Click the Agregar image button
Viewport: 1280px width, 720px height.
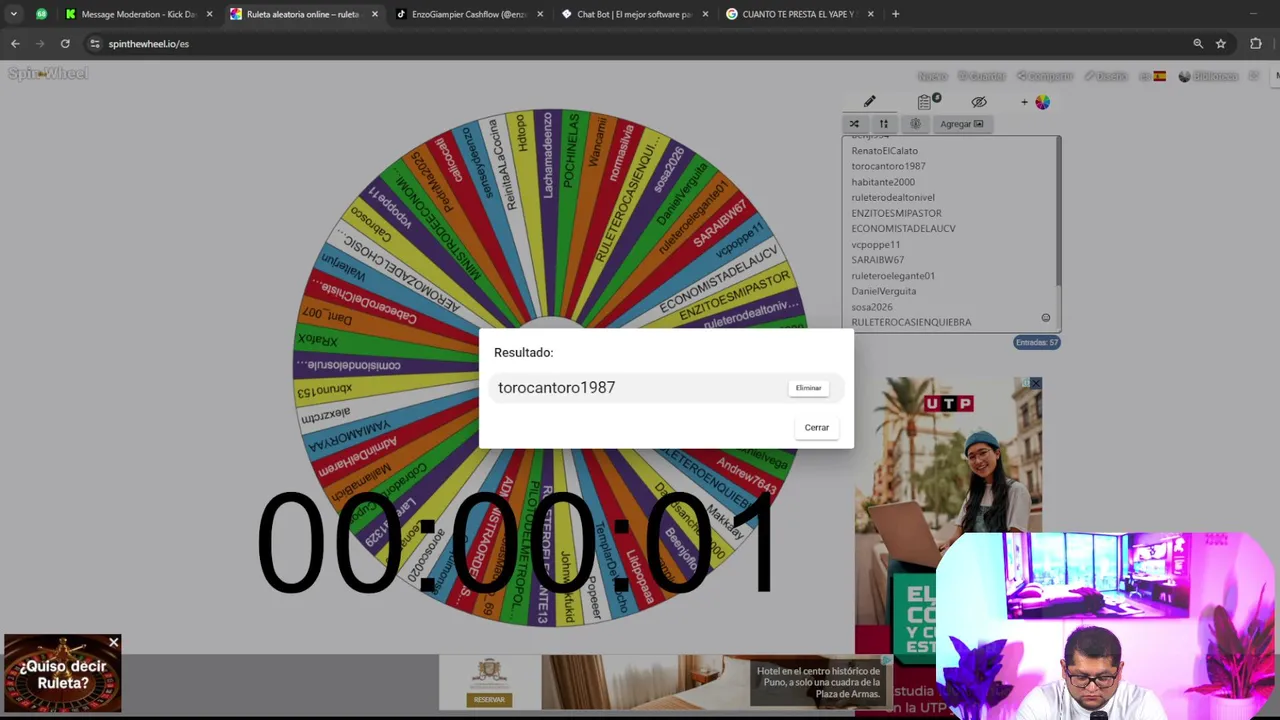click(x=962, y=124)
